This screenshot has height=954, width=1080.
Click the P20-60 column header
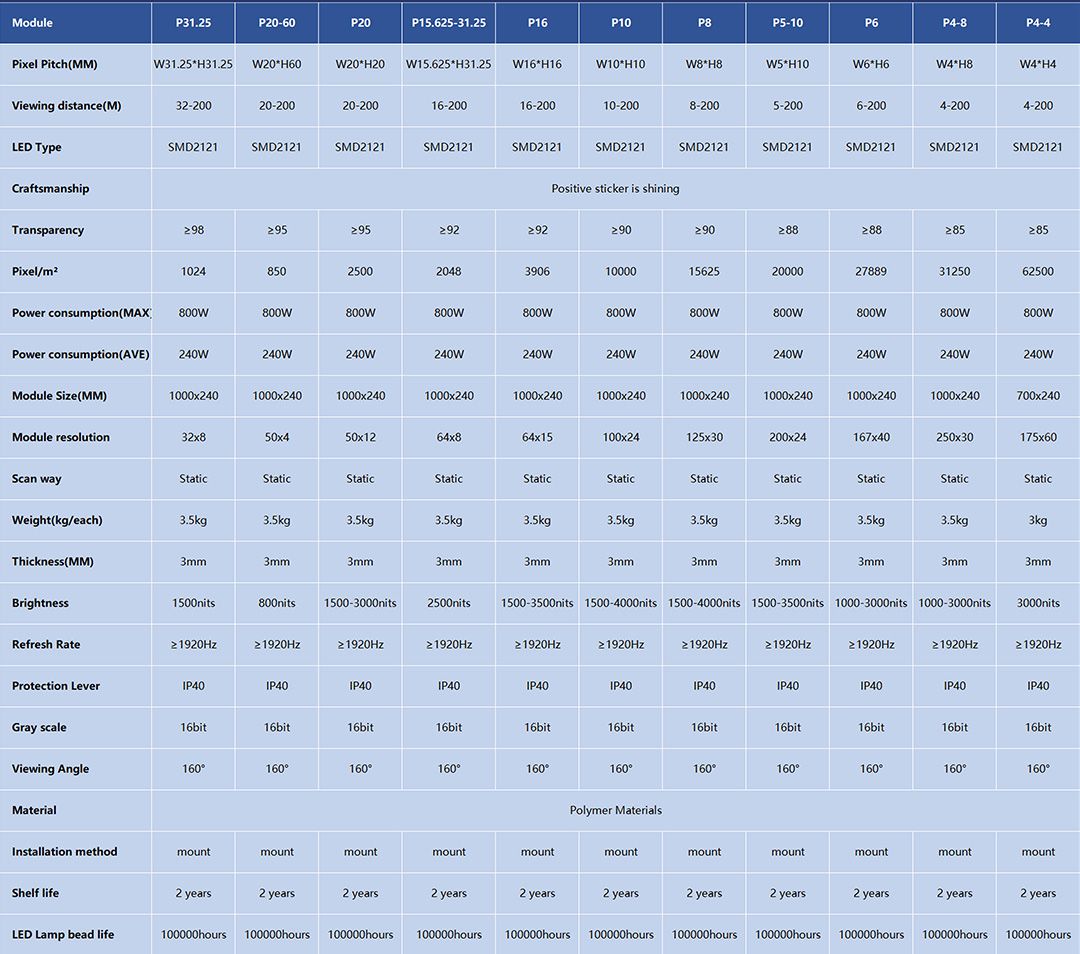click(277, 23)
